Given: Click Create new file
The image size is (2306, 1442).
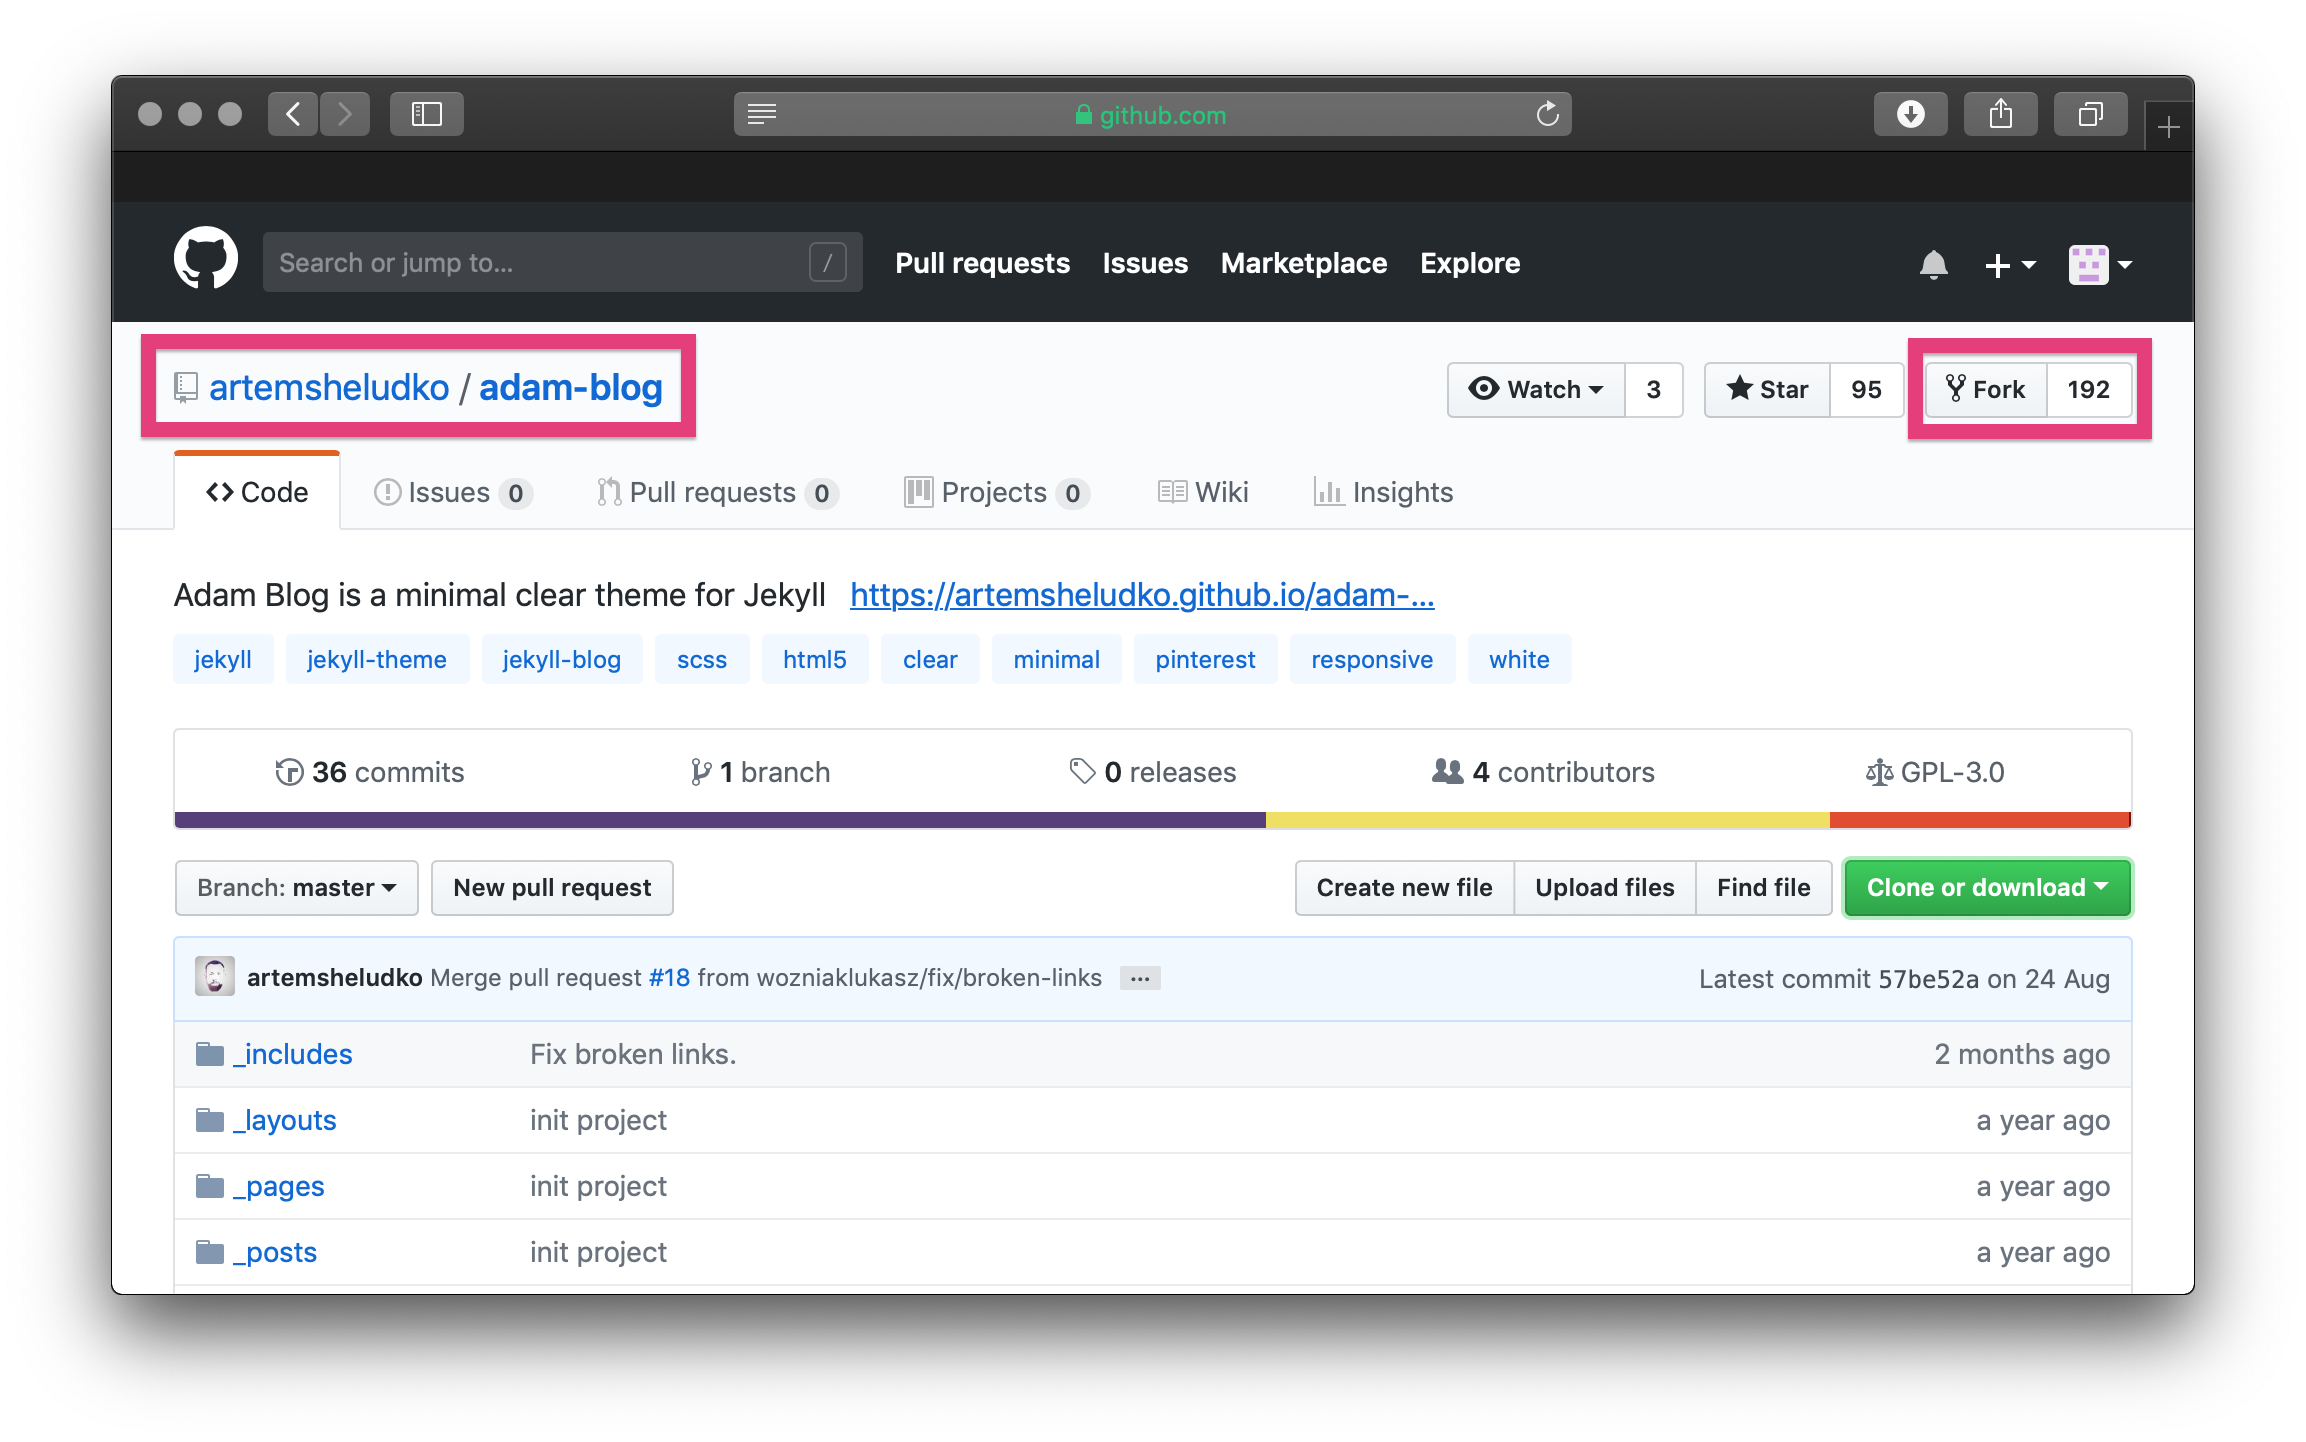Looking at the screenshot, I should [1404, 887].
